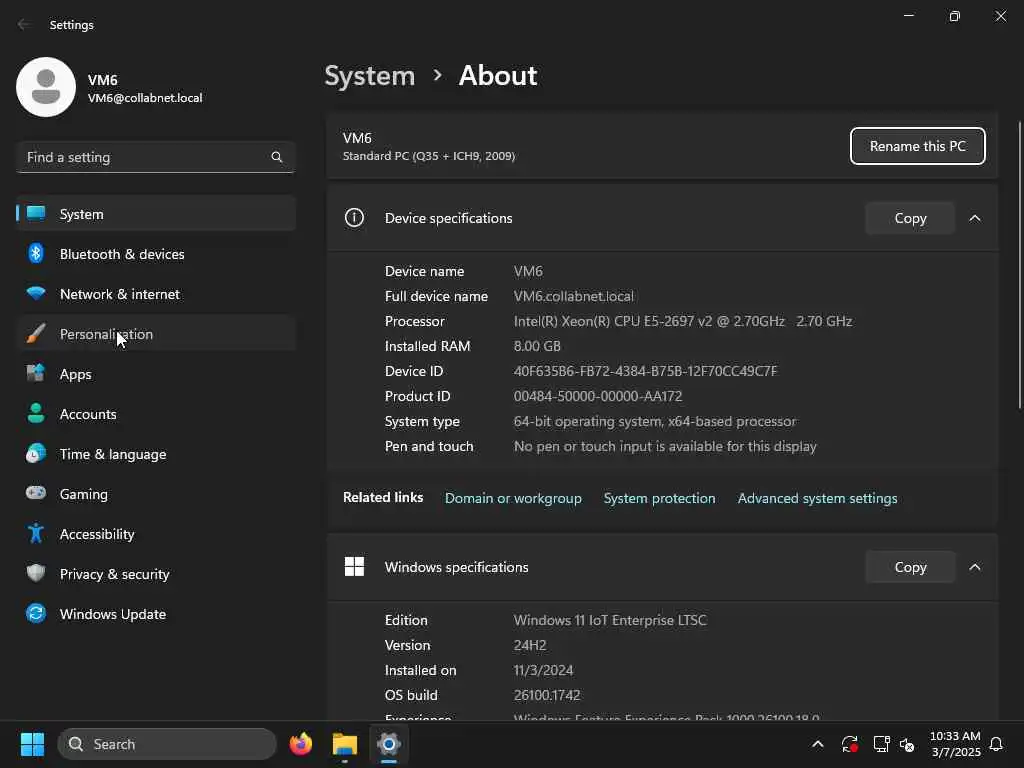Click the network display tray icon
This screenshot has width=1024, height=768.
point(881,744)
